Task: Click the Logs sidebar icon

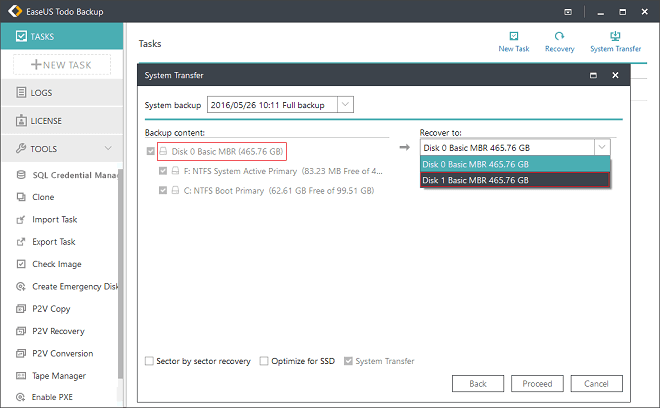Action: point(21,92)
